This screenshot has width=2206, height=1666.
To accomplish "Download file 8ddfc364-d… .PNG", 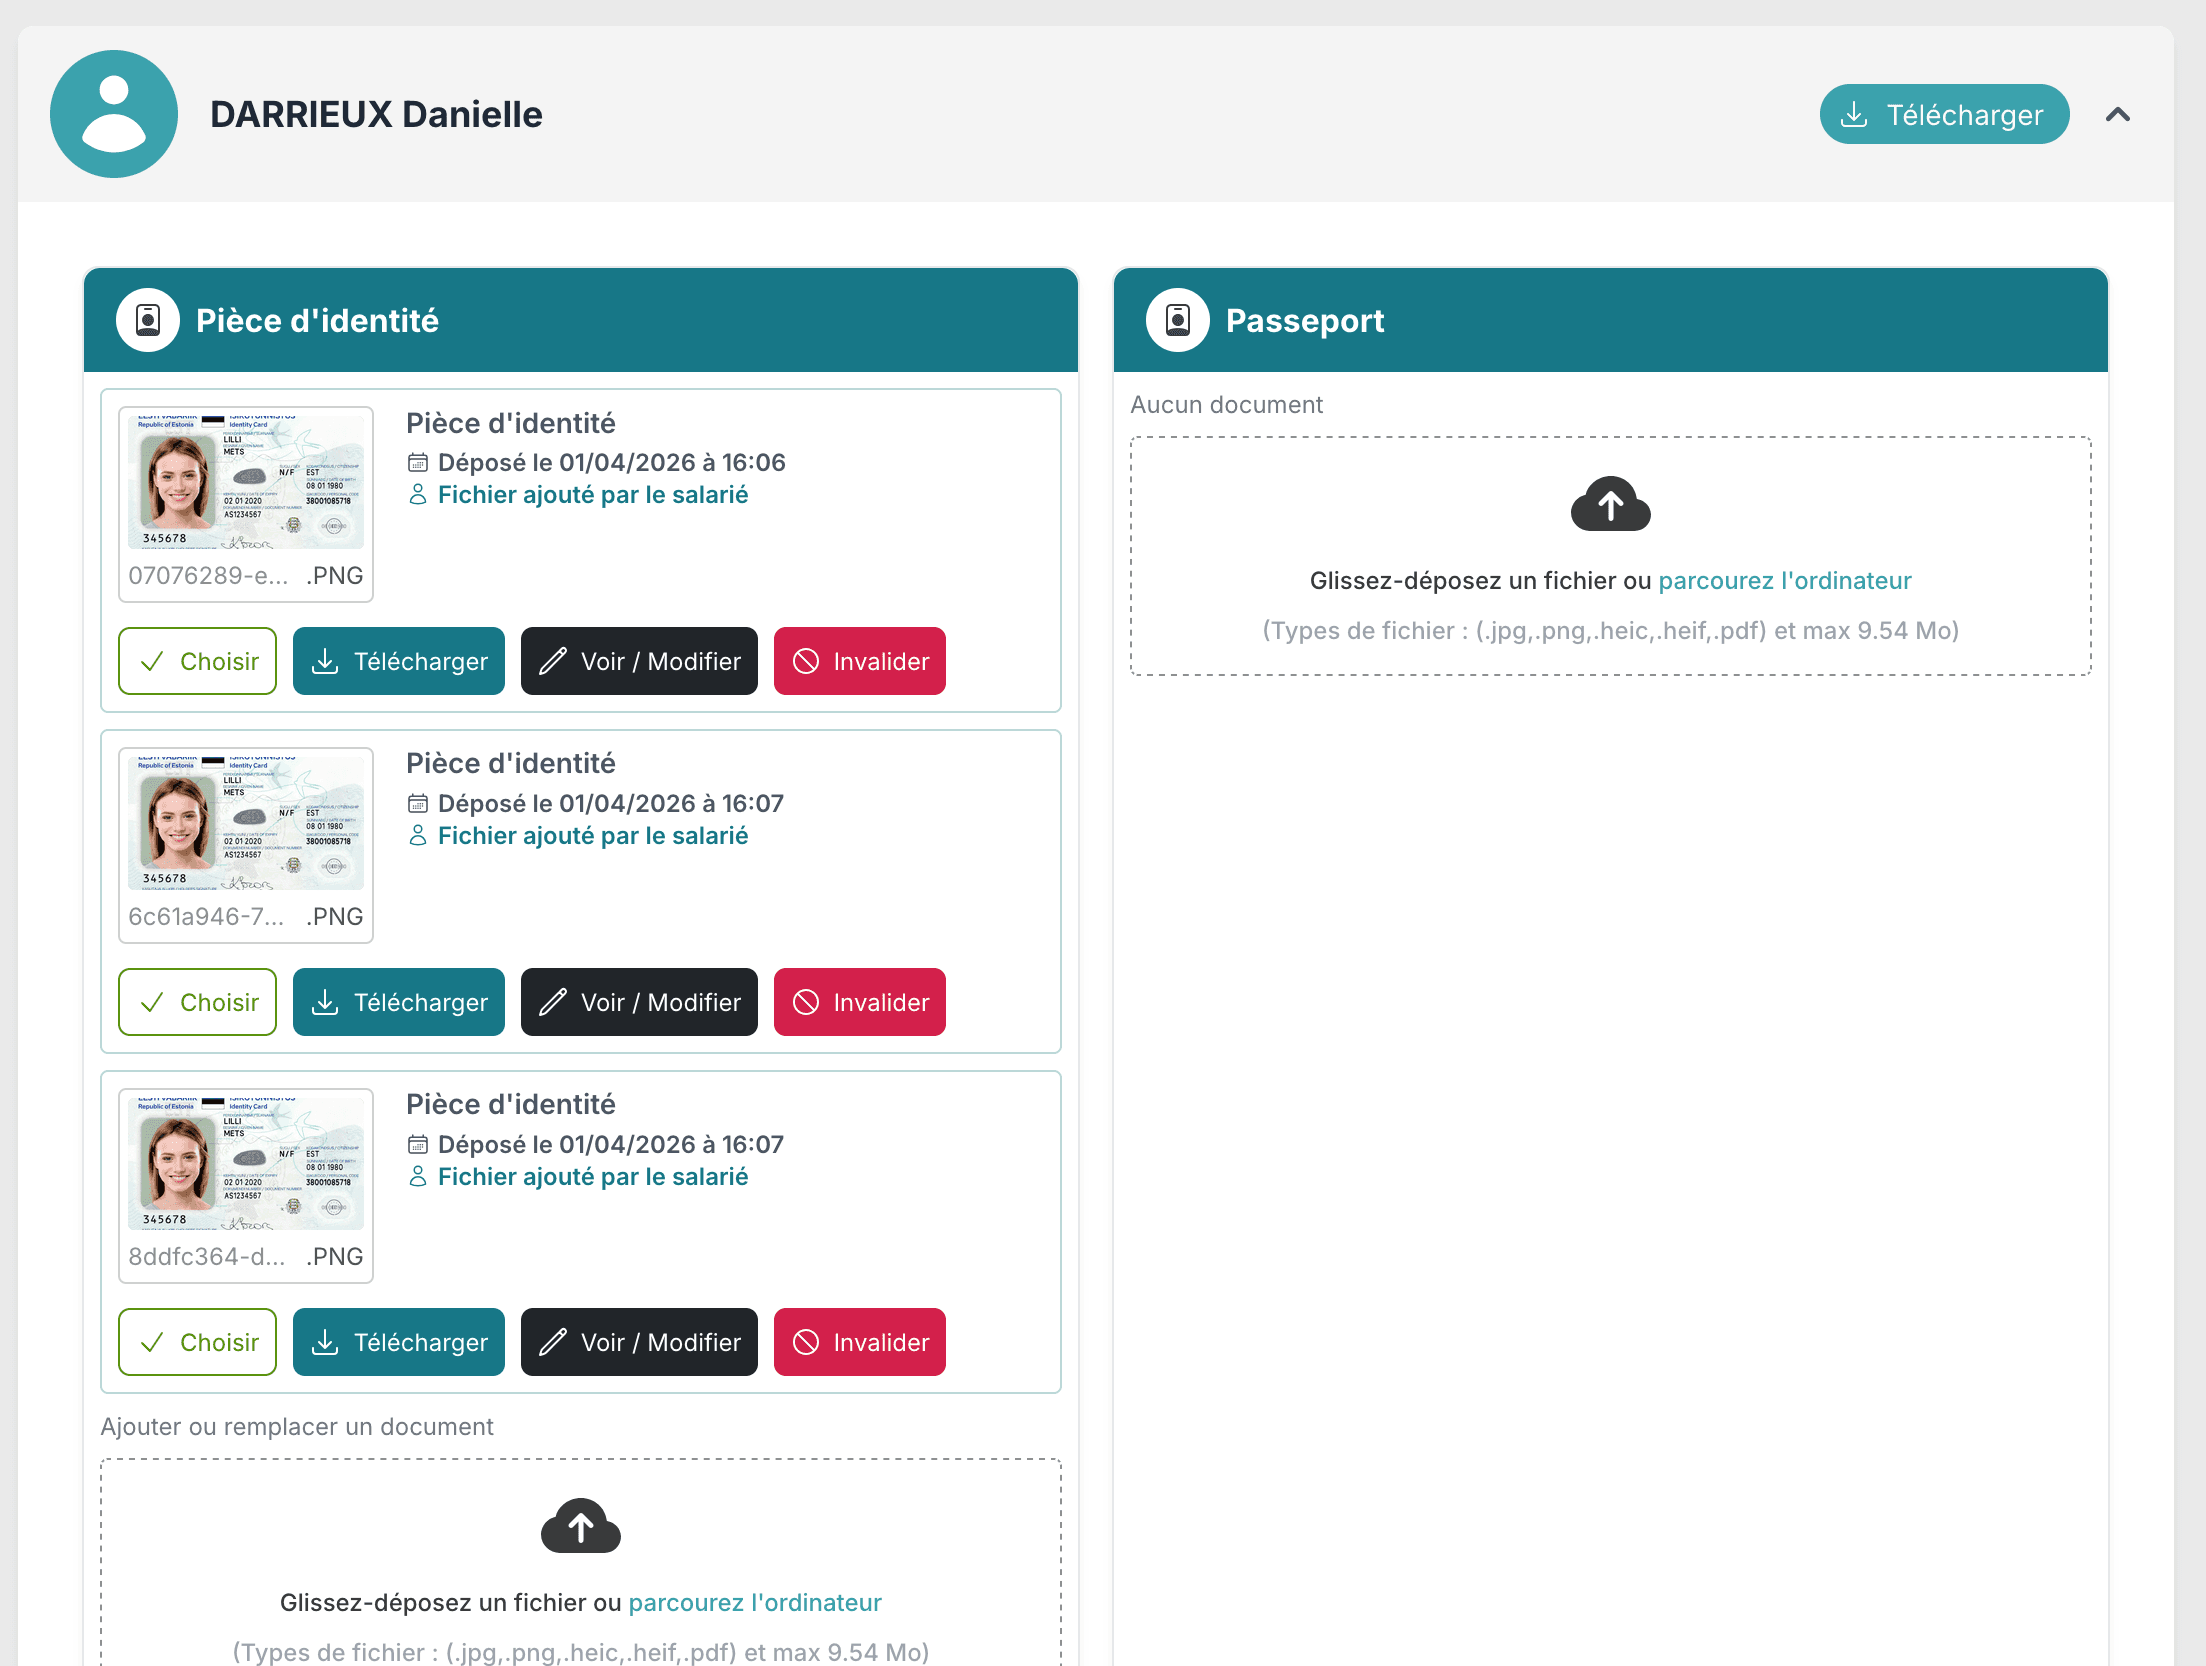I will (x=399, y=1342).
